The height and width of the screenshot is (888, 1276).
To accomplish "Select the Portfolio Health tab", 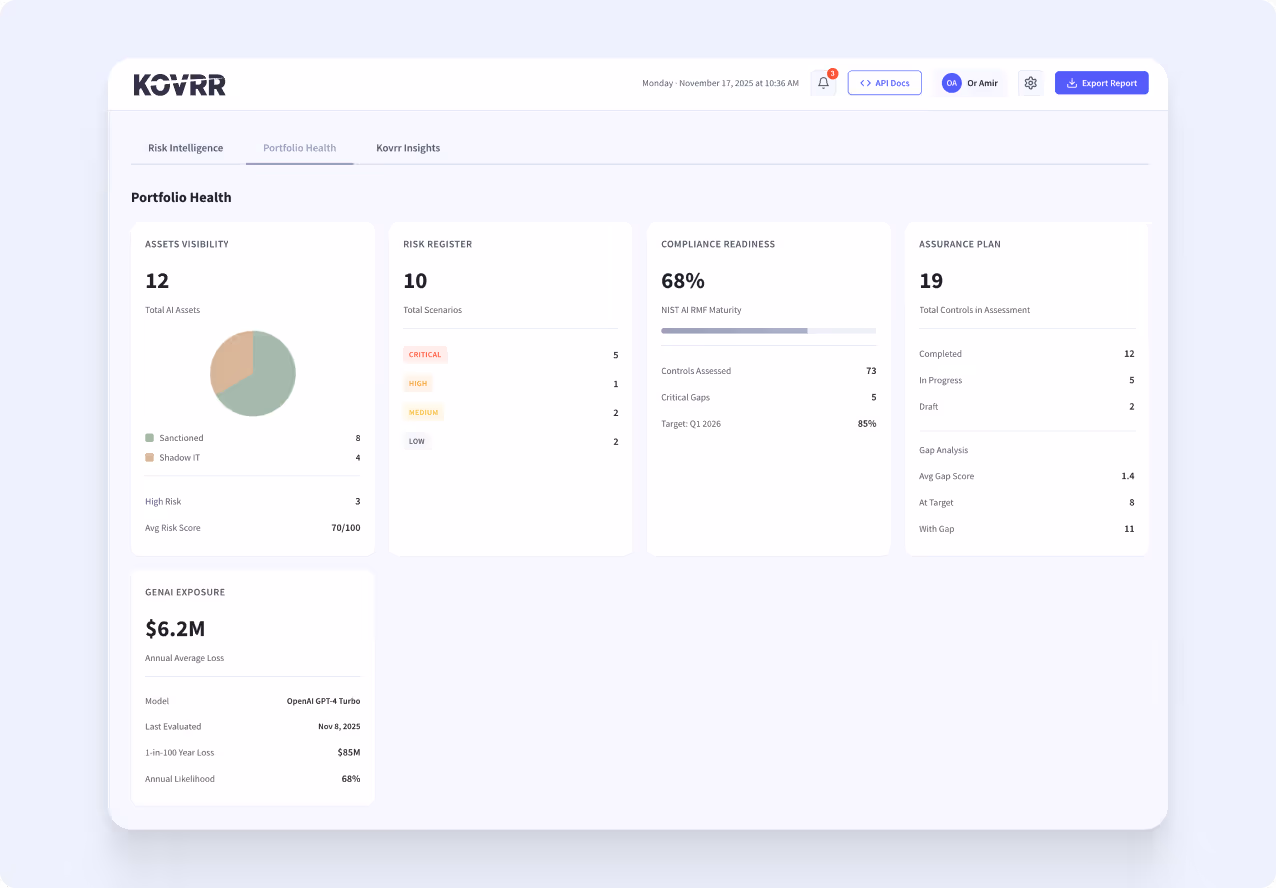I will (299, 147).
